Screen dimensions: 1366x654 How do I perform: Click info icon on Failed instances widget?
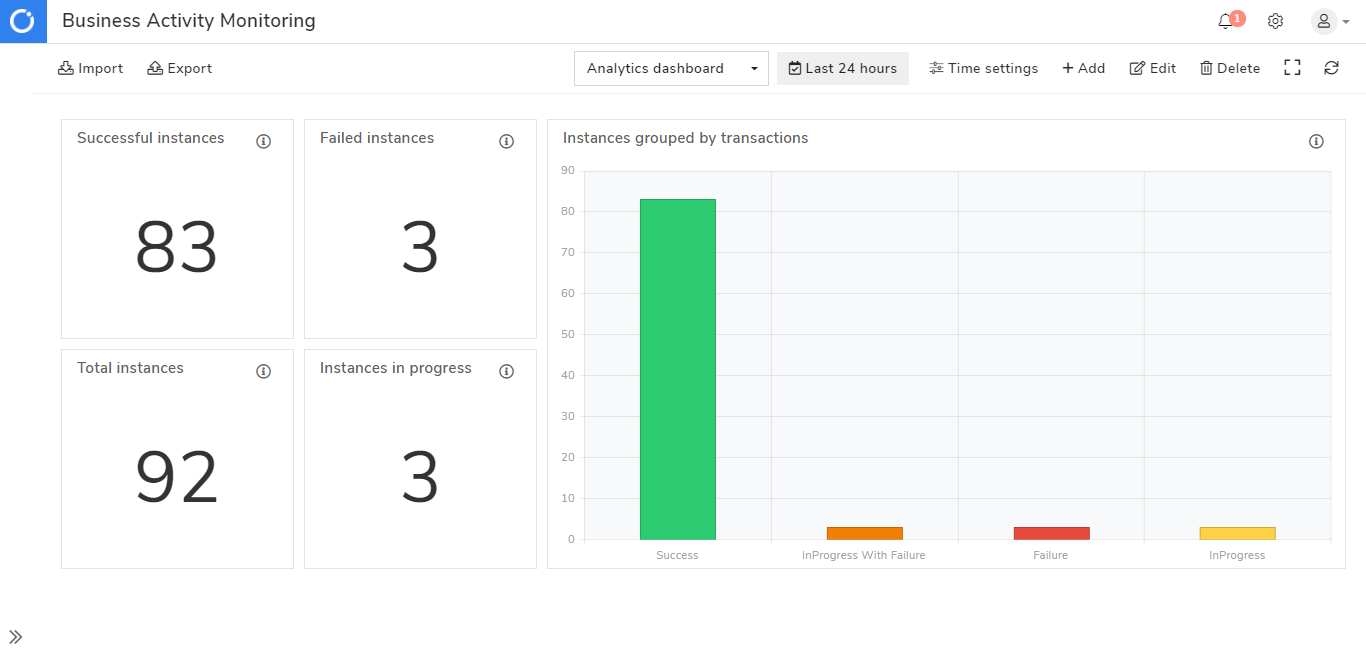pos(507,141)
